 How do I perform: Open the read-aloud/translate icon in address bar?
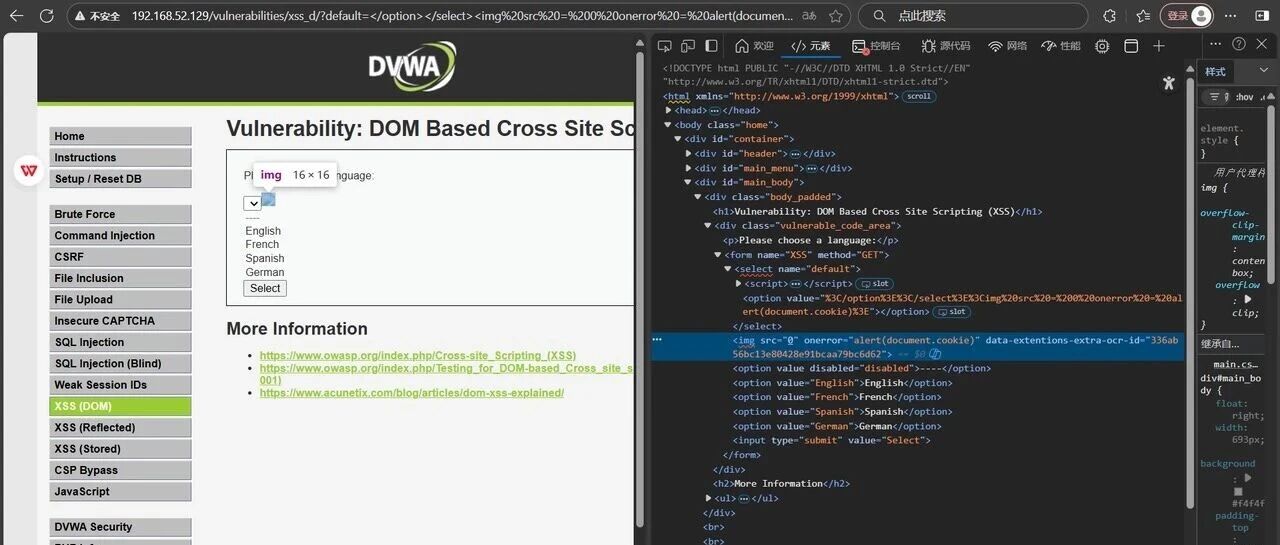point(809,16)
